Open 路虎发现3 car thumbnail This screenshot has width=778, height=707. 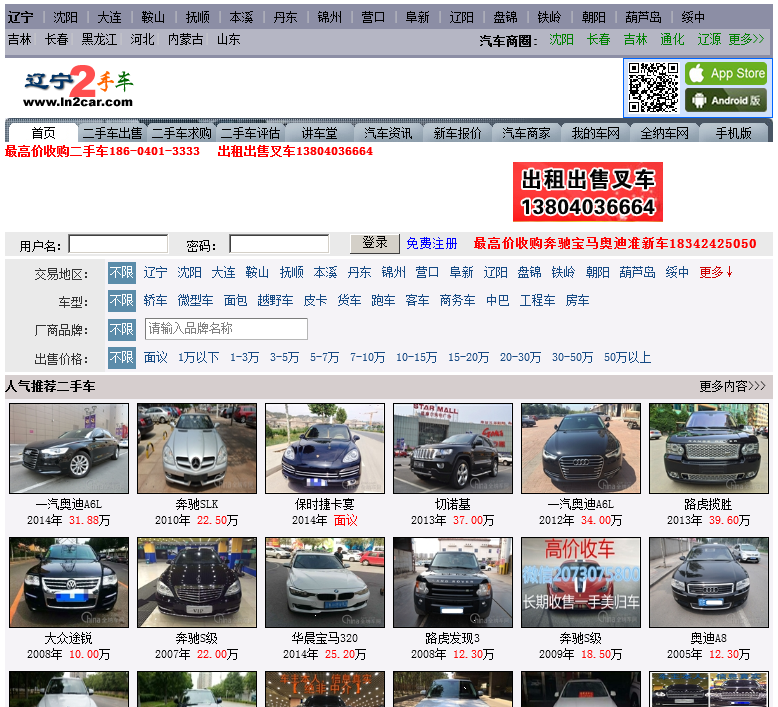[x=453, y=582]
